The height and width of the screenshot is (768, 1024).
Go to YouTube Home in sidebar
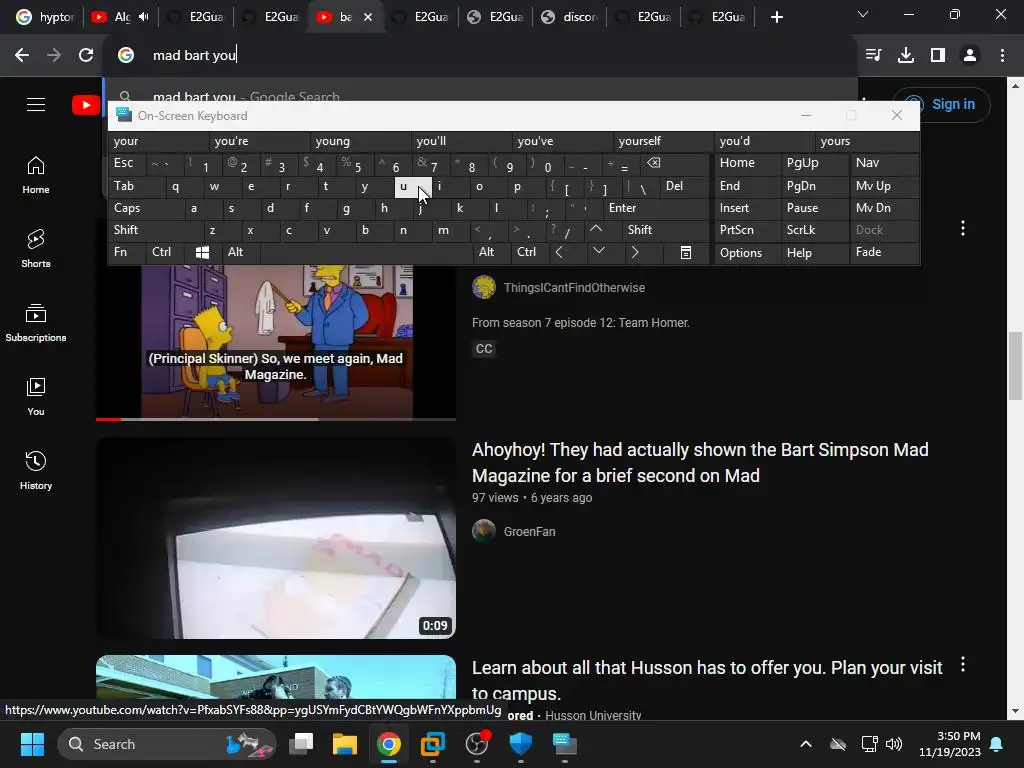pos(36,175)
